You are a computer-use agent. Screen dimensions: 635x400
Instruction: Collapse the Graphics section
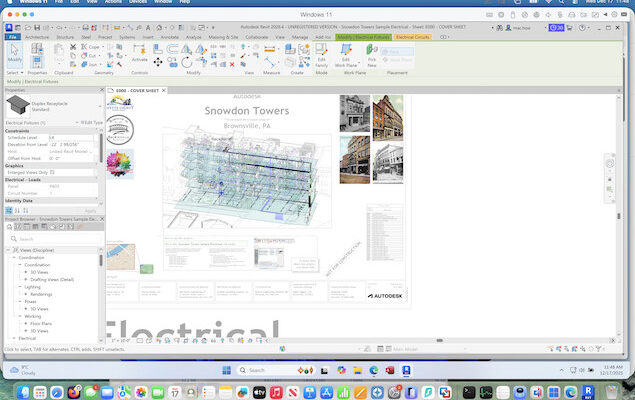[96, 166]
